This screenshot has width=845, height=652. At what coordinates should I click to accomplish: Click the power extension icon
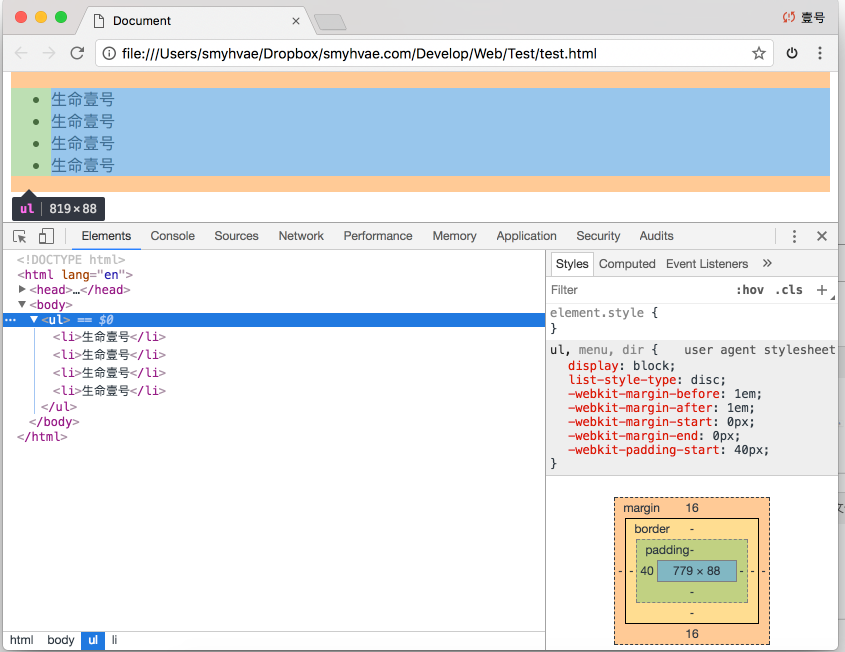pos(792,53)
